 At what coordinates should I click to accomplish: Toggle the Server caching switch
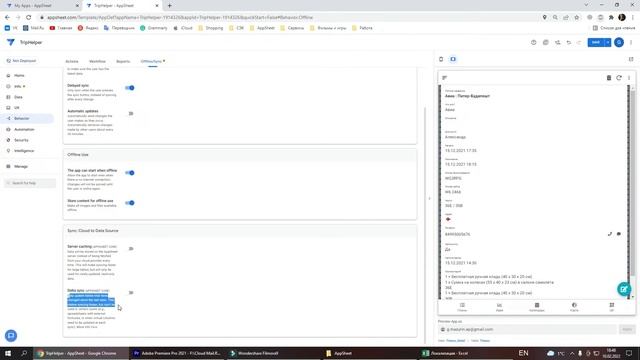(131, 249)
